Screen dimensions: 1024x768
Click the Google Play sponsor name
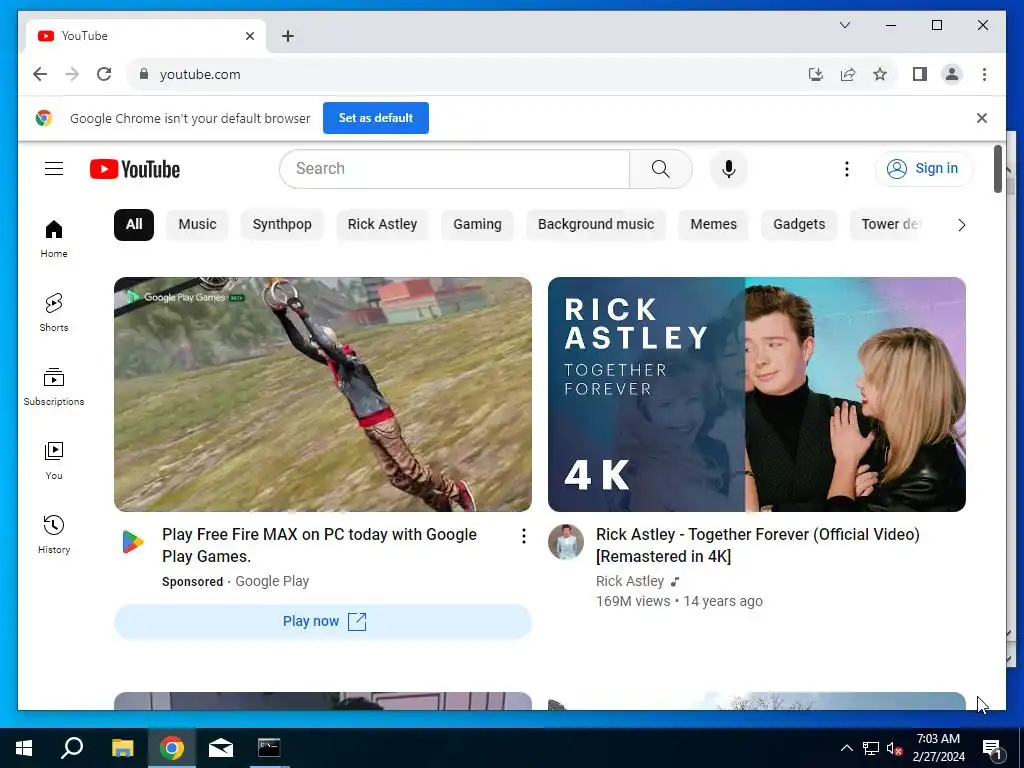(272, 581)
